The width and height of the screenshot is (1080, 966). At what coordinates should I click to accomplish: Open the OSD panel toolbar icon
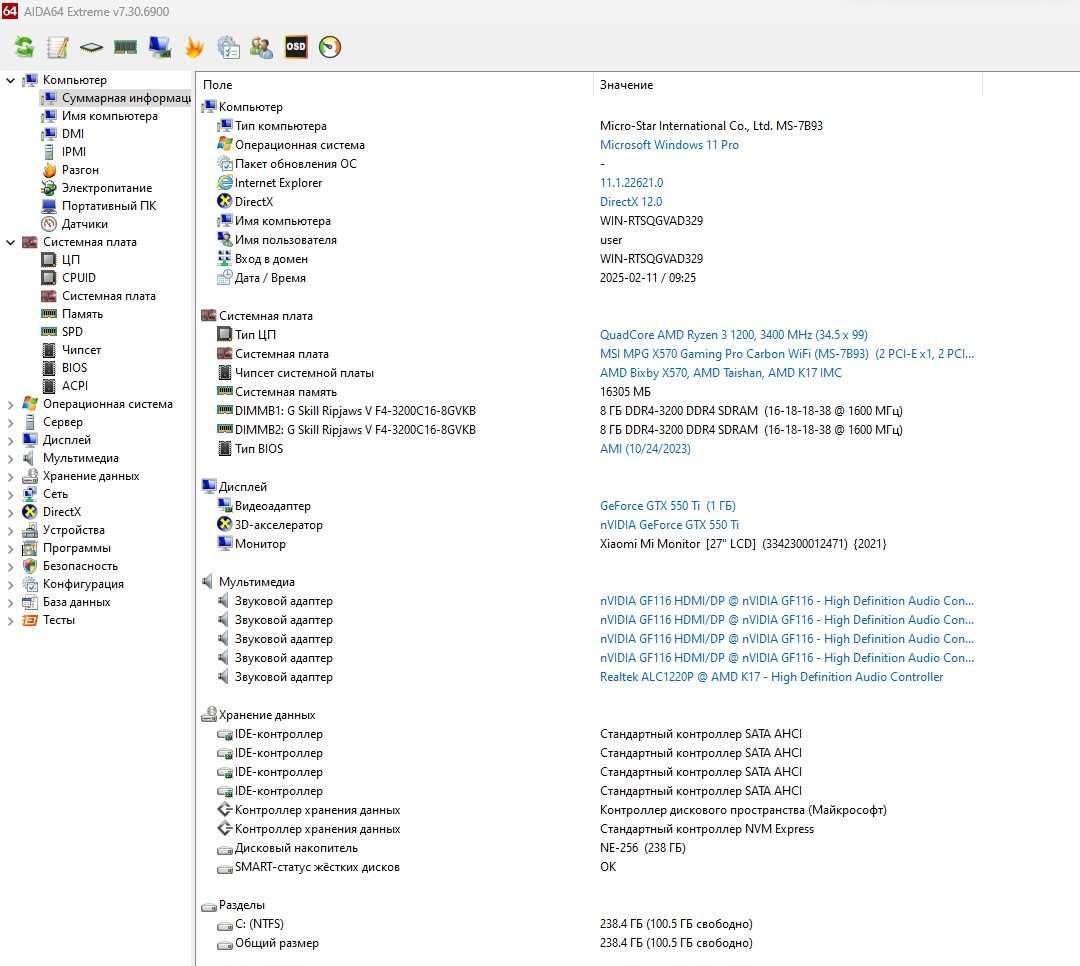(296, 47)
